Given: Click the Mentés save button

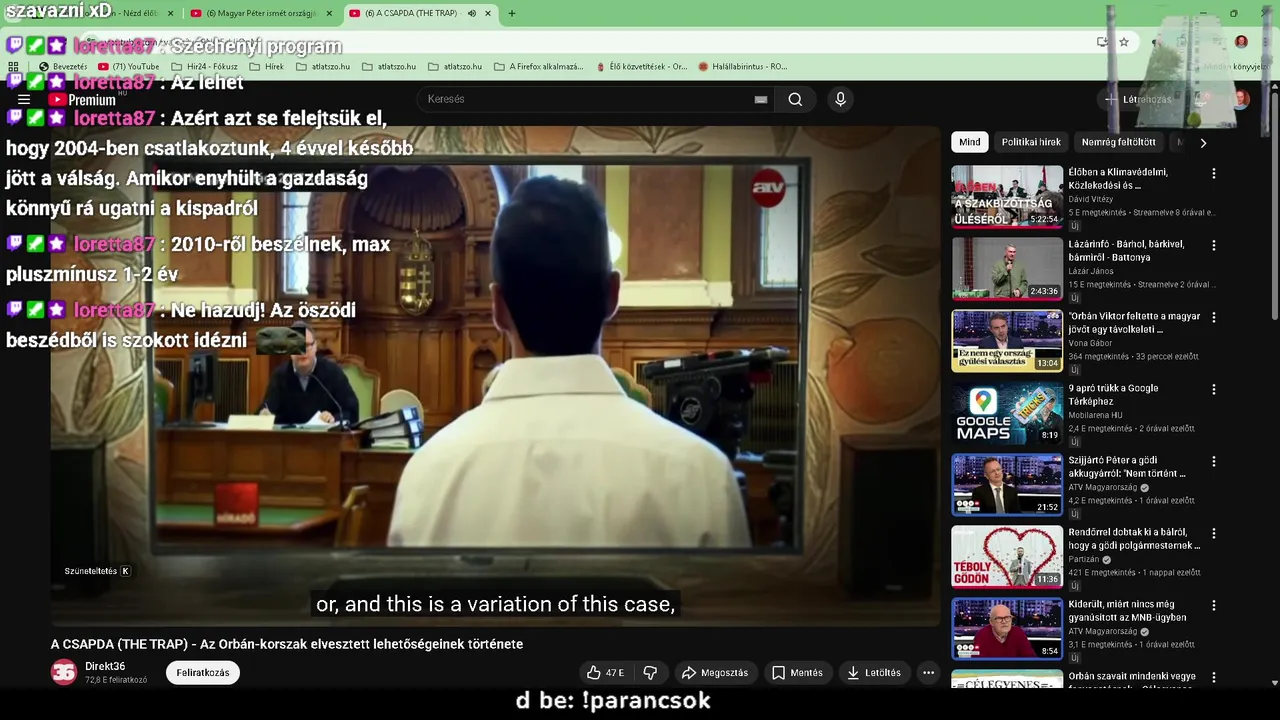Looking at the screenshot, I should tap(797, 673).
